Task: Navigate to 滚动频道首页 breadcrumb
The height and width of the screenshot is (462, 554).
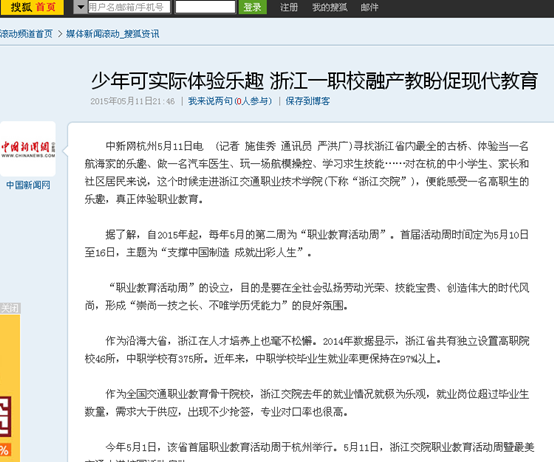Action: (26, 34)
